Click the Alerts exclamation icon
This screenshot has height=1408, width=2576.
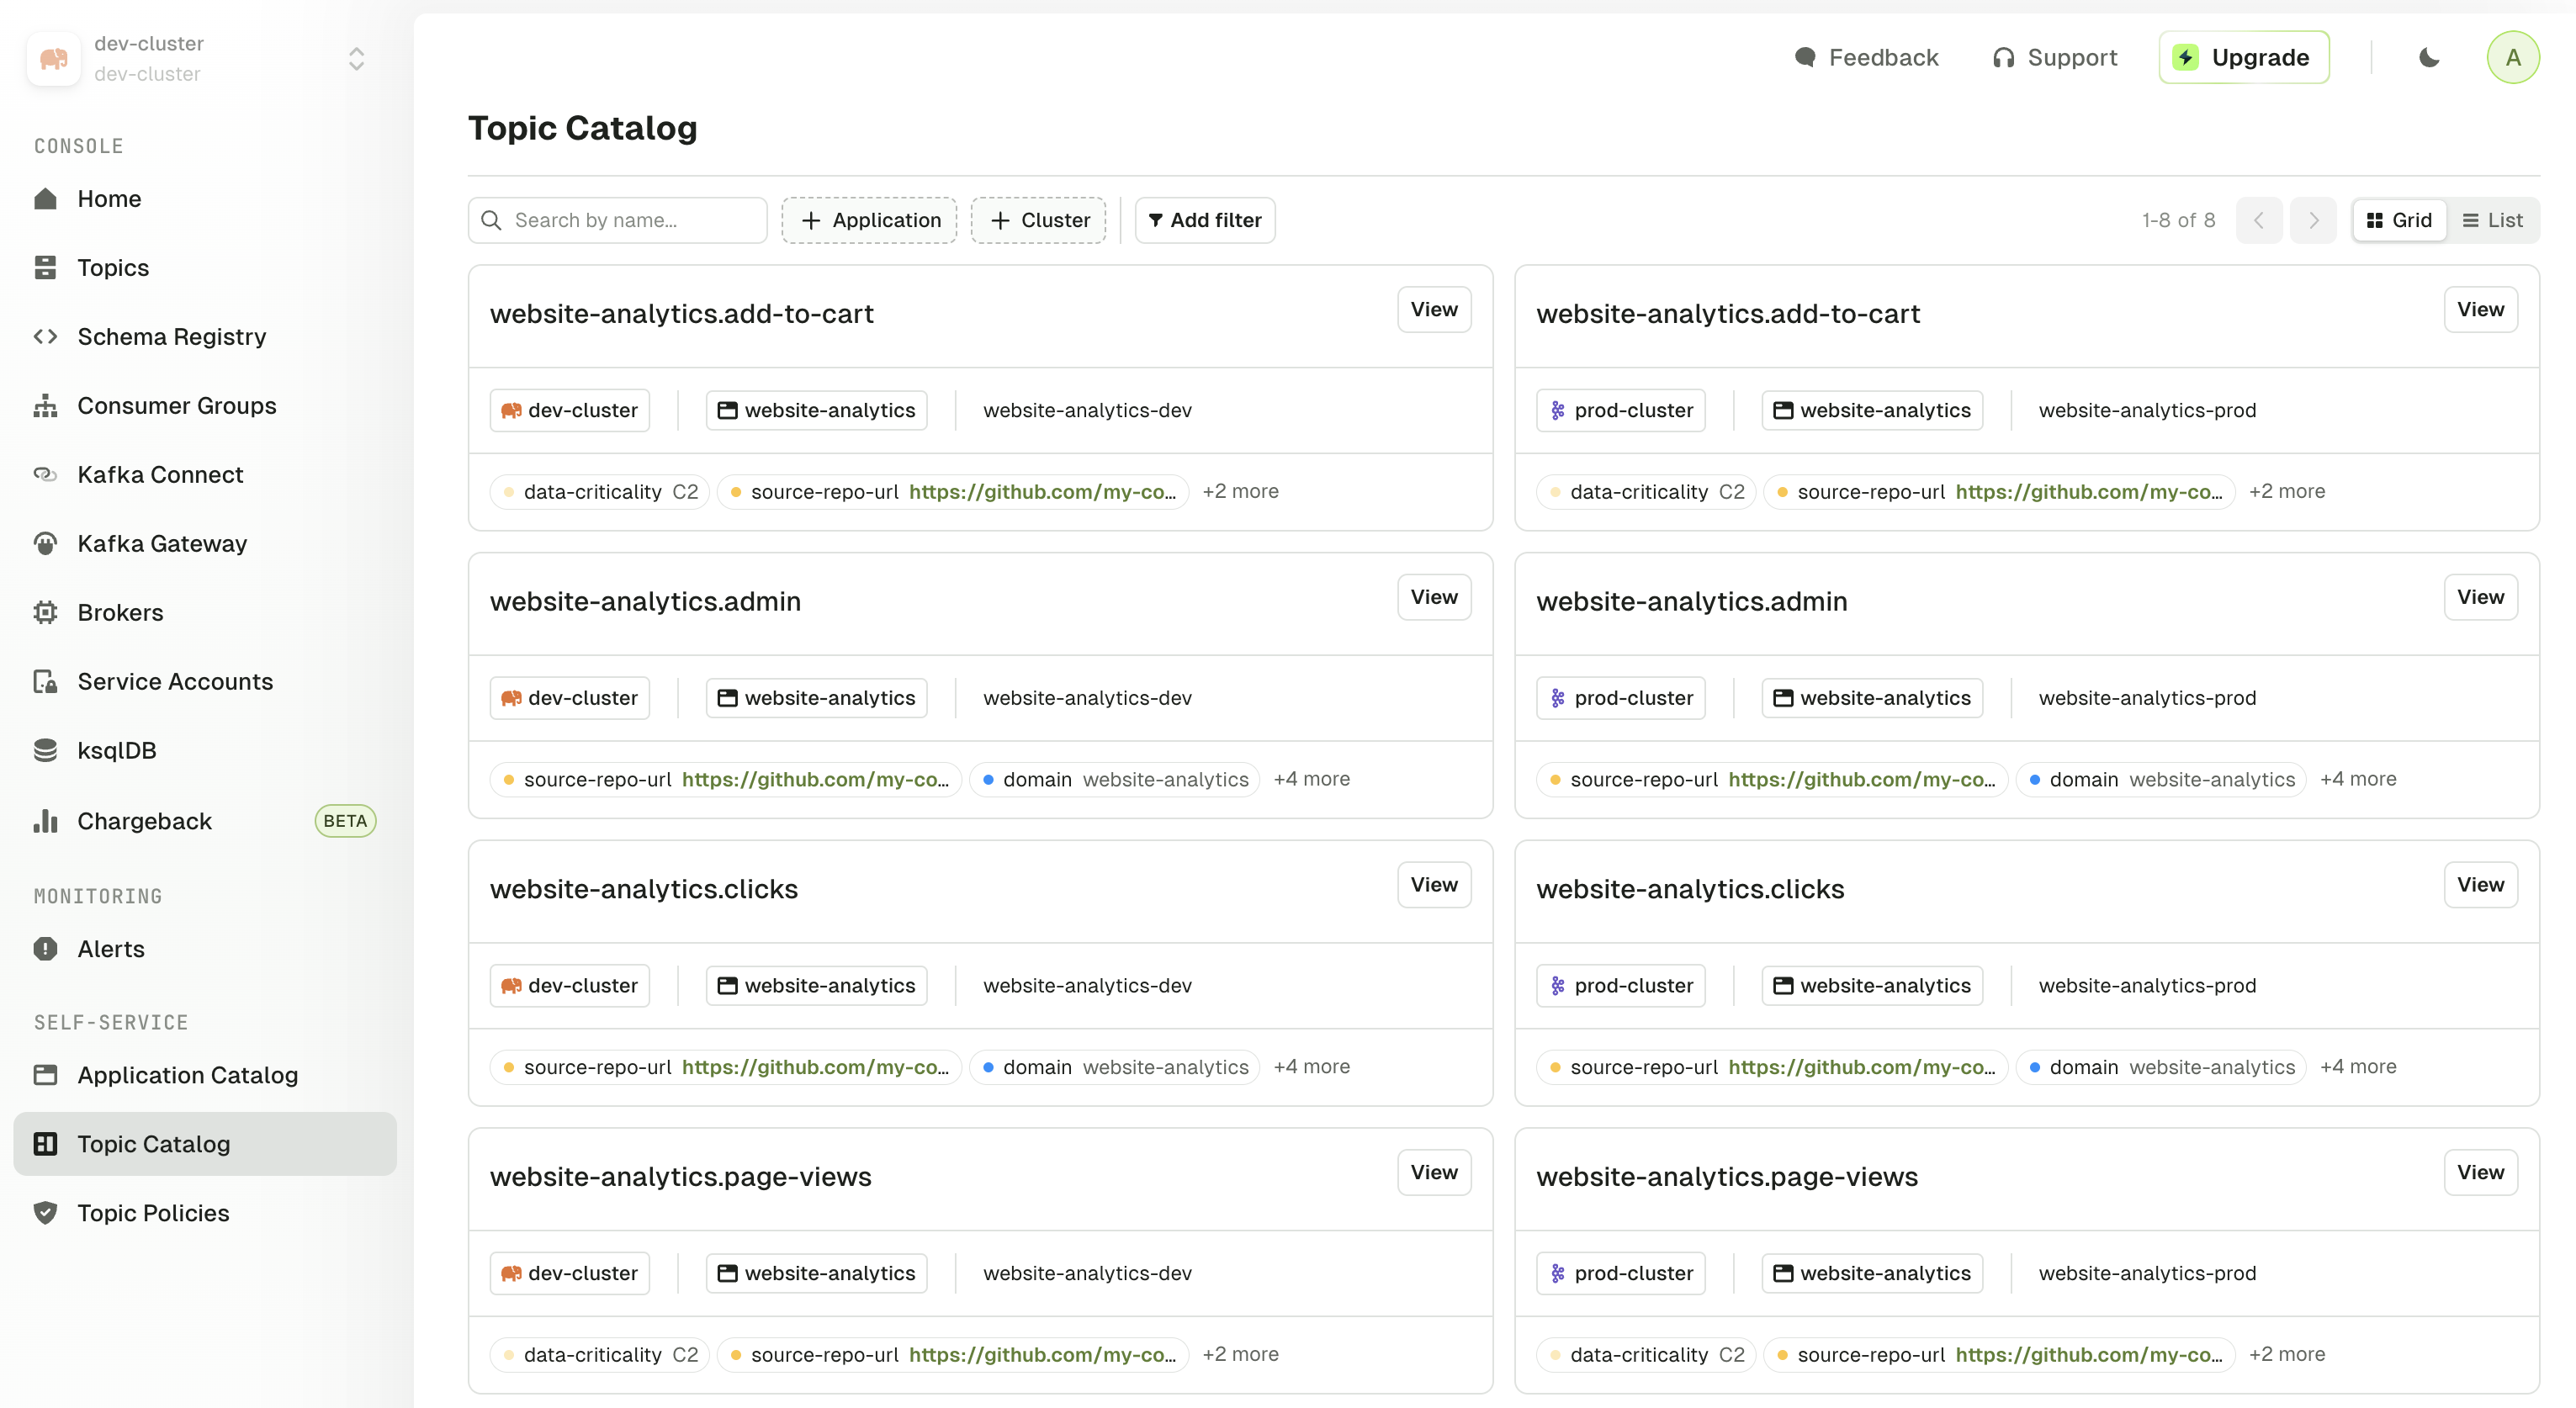[45, 949]
